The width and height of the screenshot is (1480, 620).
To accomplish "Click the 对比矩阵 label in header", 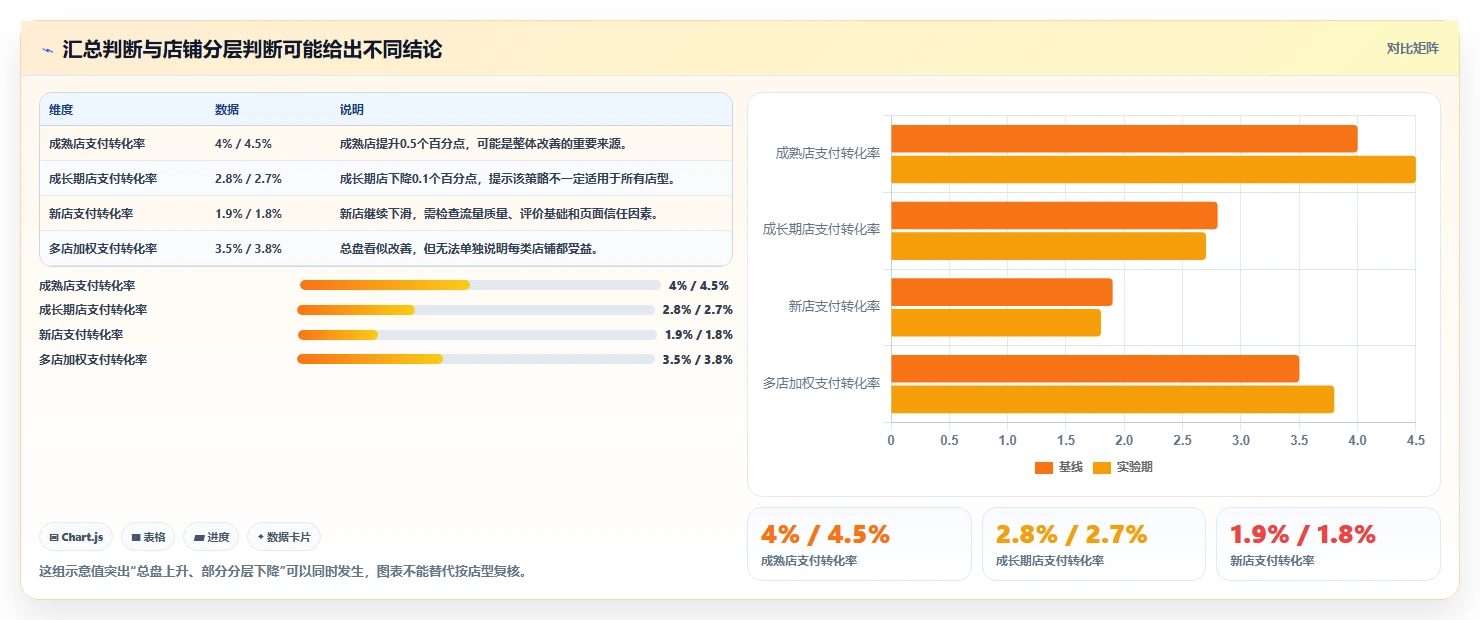I will point(1413,48).
